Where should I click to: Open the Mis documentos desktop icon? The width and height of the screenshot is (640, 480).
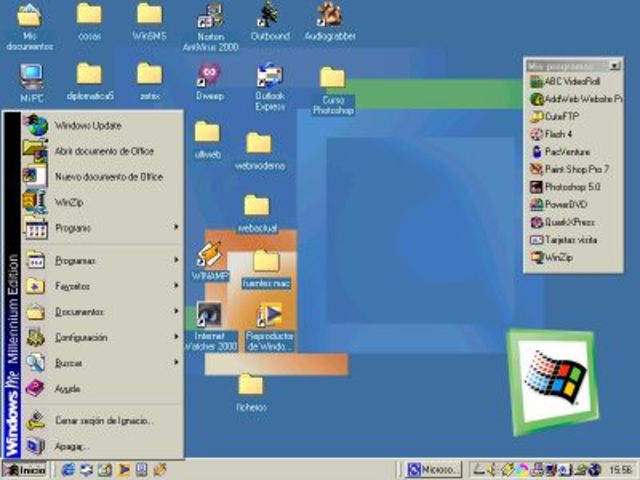click(x=29, y=27)
